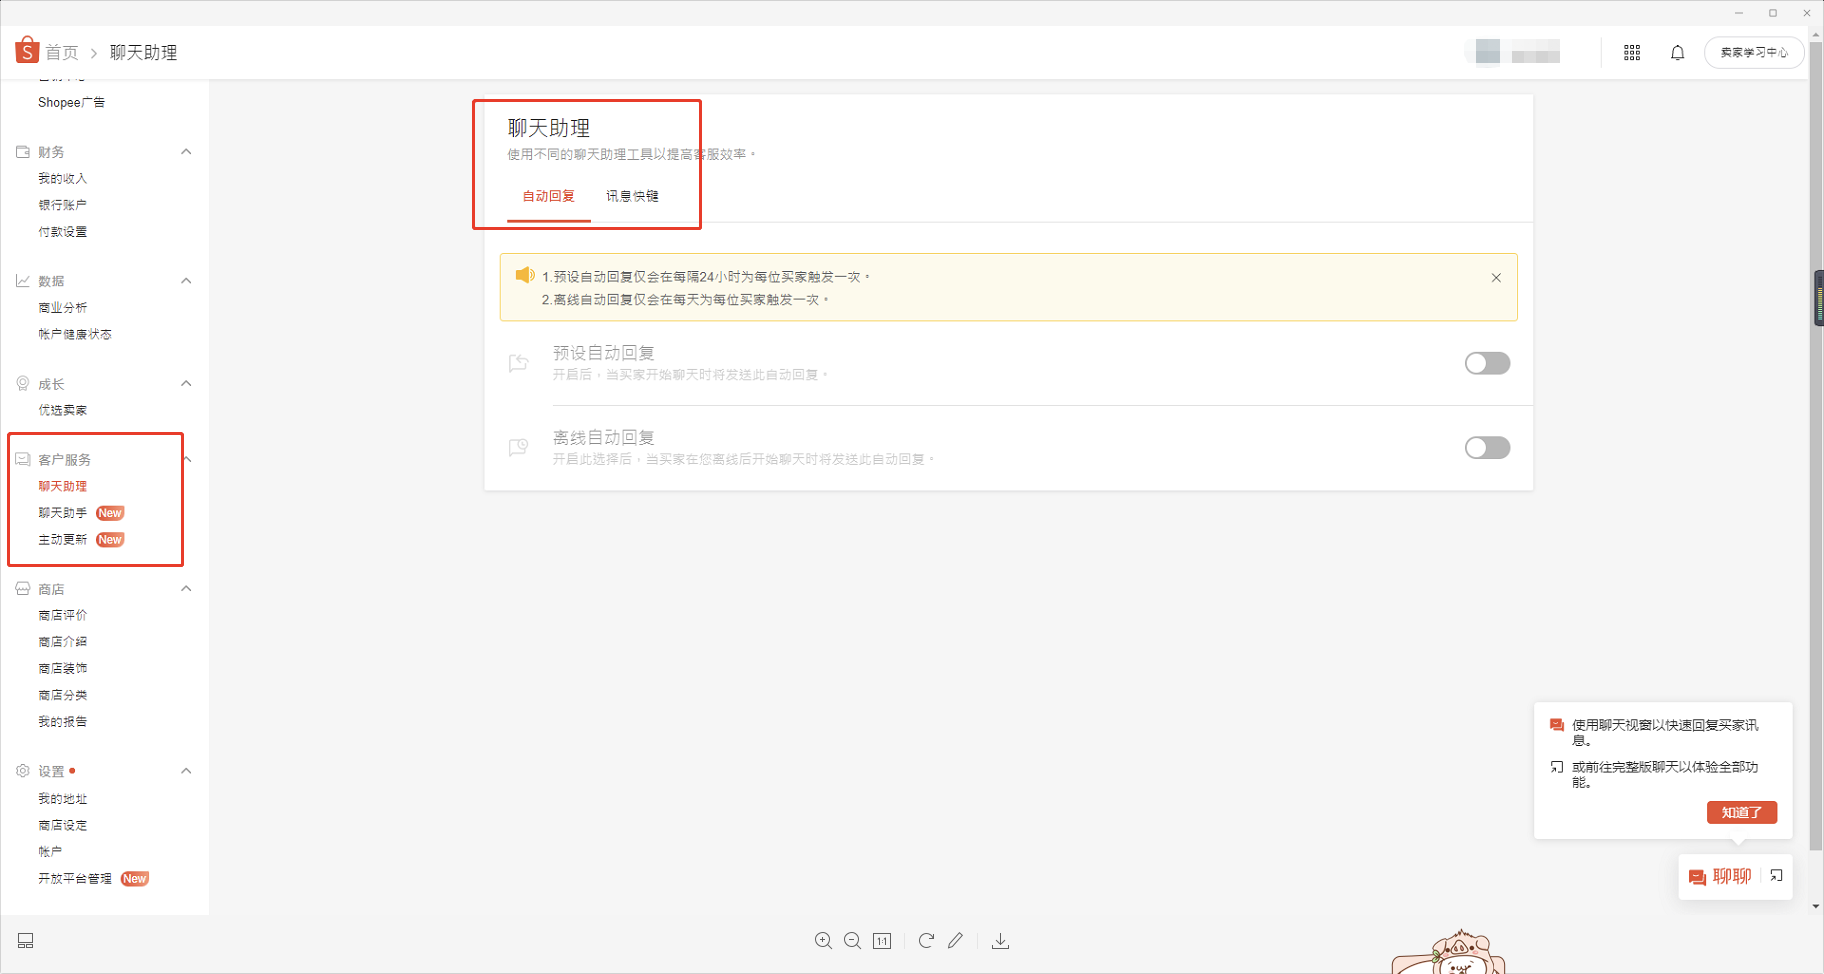Click the rotate image icon
The image size is (1824, 974).
926,941
